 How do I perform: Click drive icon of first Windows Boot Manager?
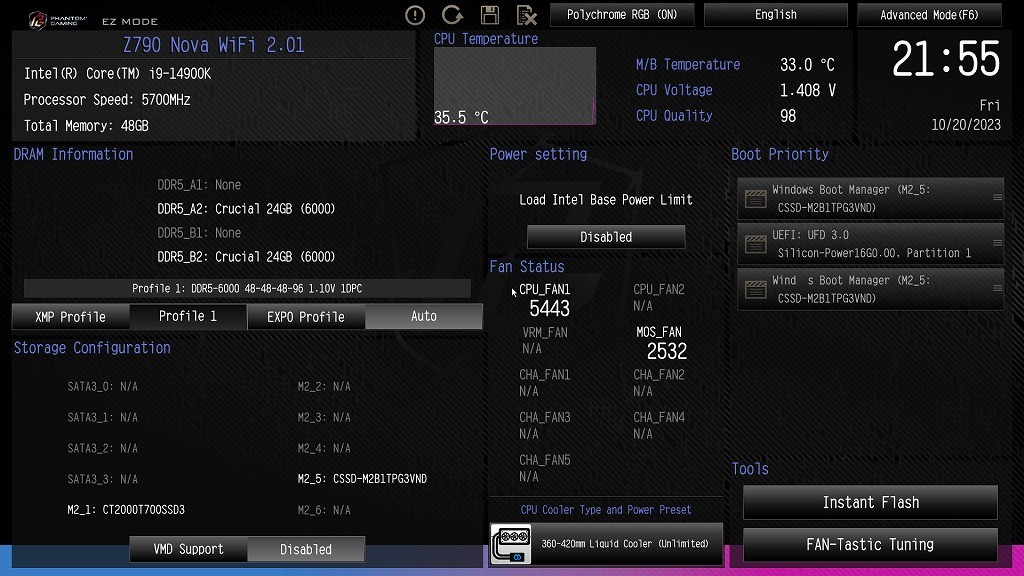[756, 199]
